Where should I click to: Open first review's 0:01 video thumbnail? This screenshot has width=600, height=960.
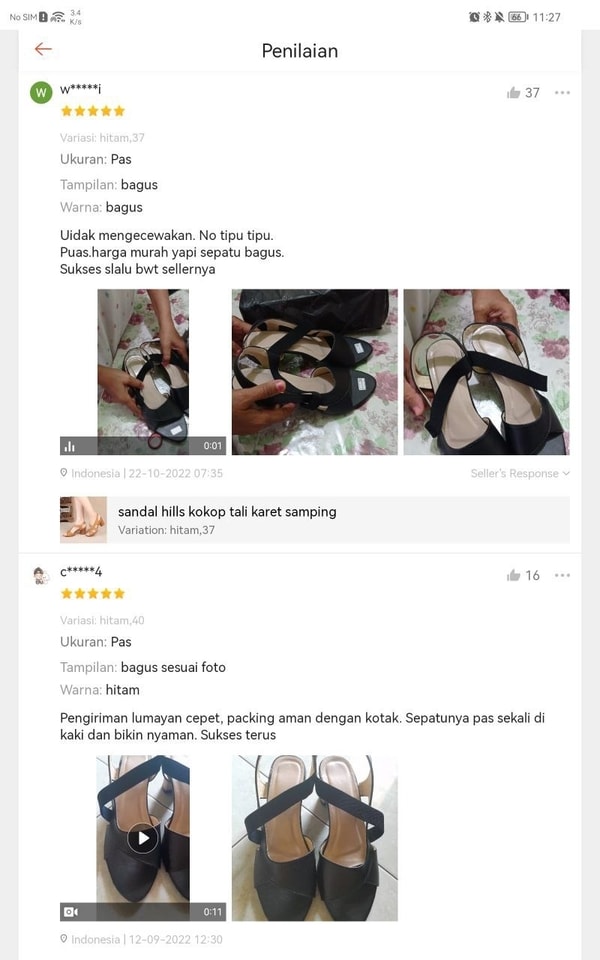pyautogui.click(x=143, y=372)
